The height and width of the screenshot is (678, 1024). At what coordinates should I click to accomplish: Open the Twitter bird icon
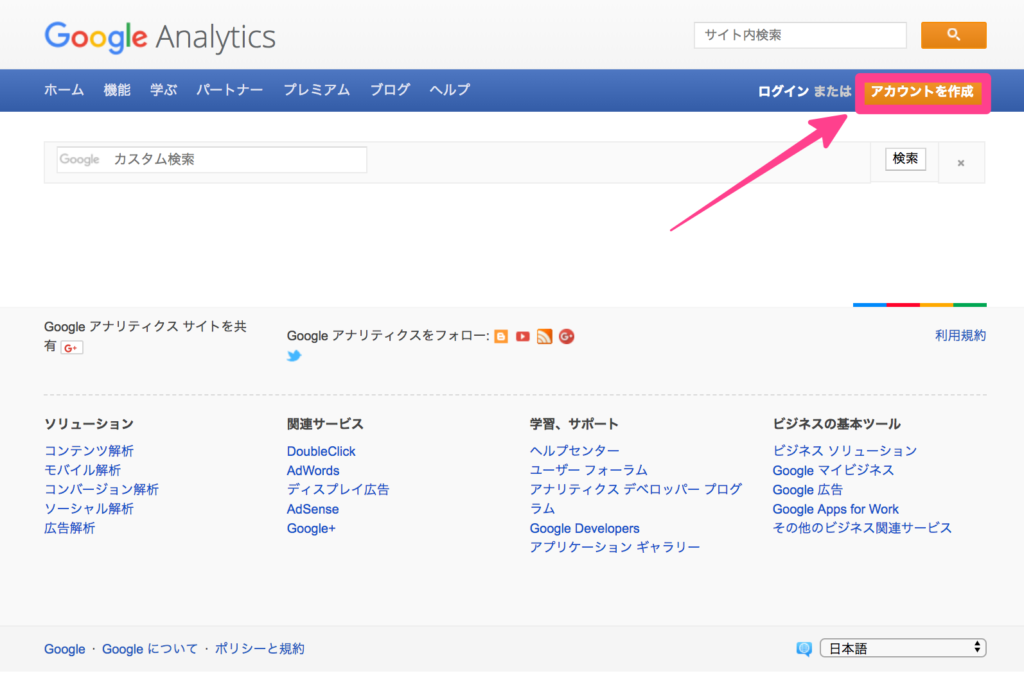(x=294, y=356)
